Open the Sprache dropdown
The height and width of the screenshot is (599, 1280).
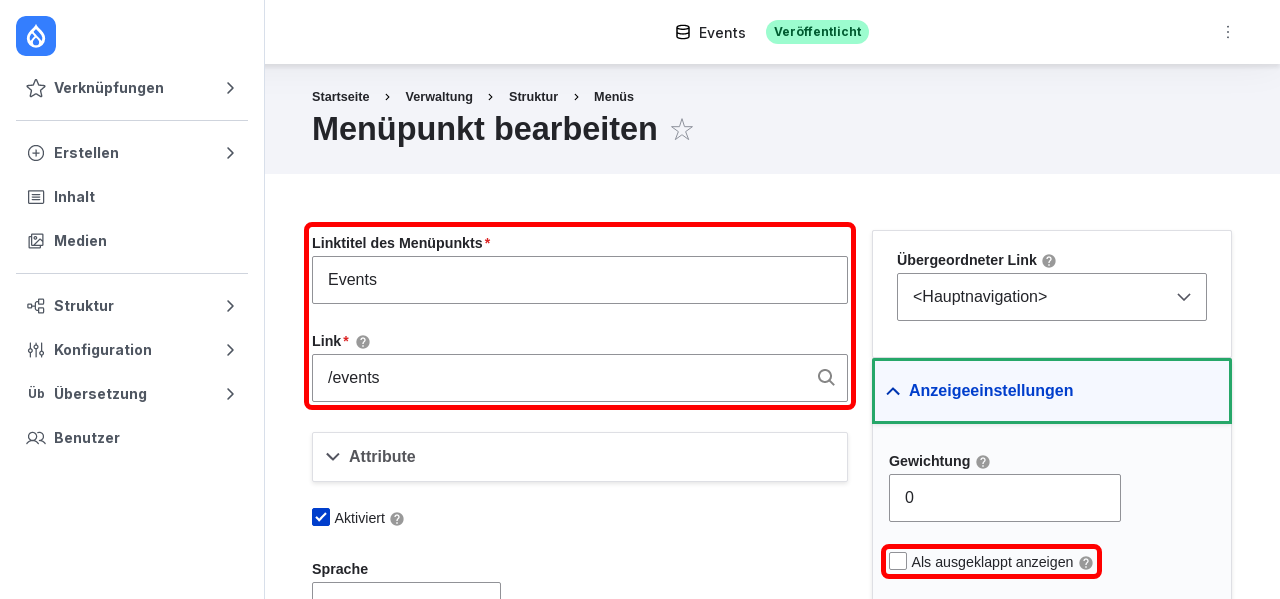tap(406, 591)
